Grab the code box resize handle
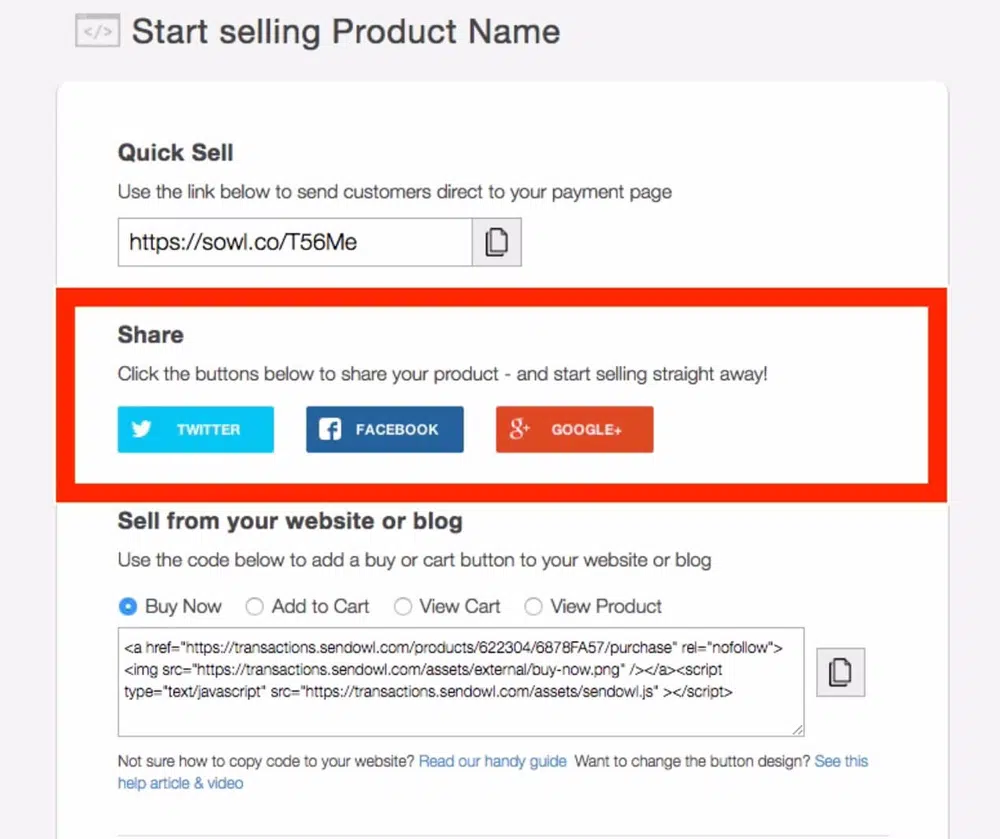This screenshot has width=1000, height=839. coord(798,730)
